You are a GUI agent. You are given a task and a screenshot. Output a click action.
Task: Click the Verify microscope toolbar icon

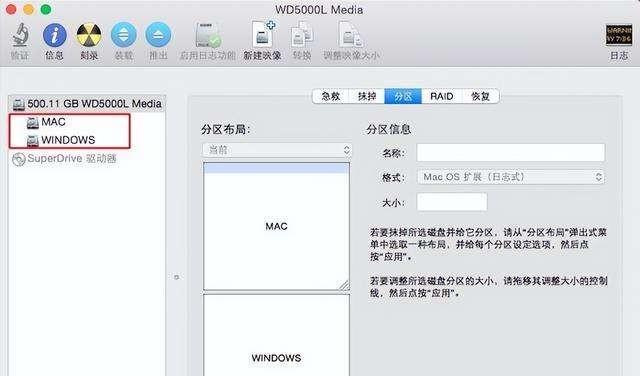point(20,35)
